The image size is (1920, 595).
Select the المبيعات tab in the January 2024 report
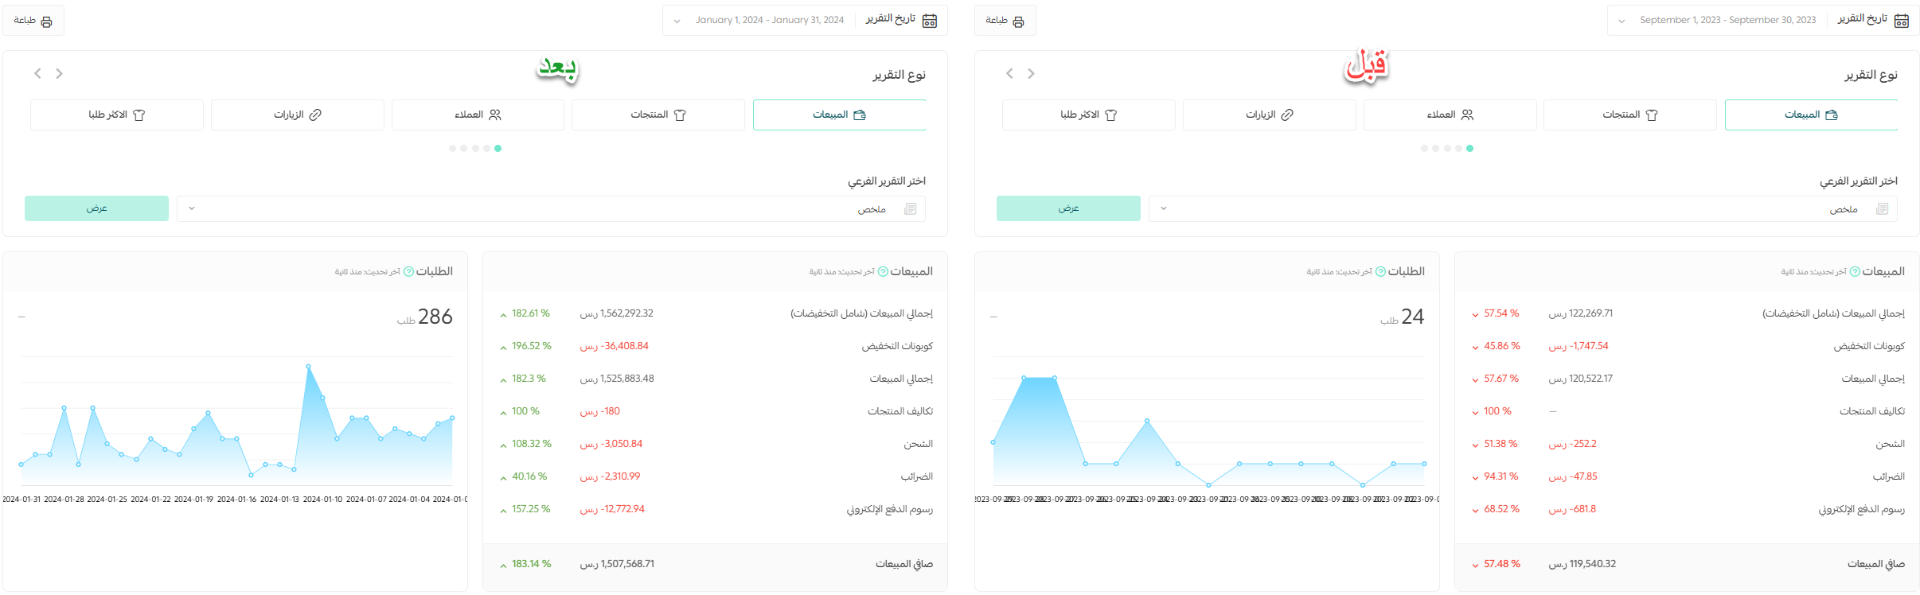[839, 115]
